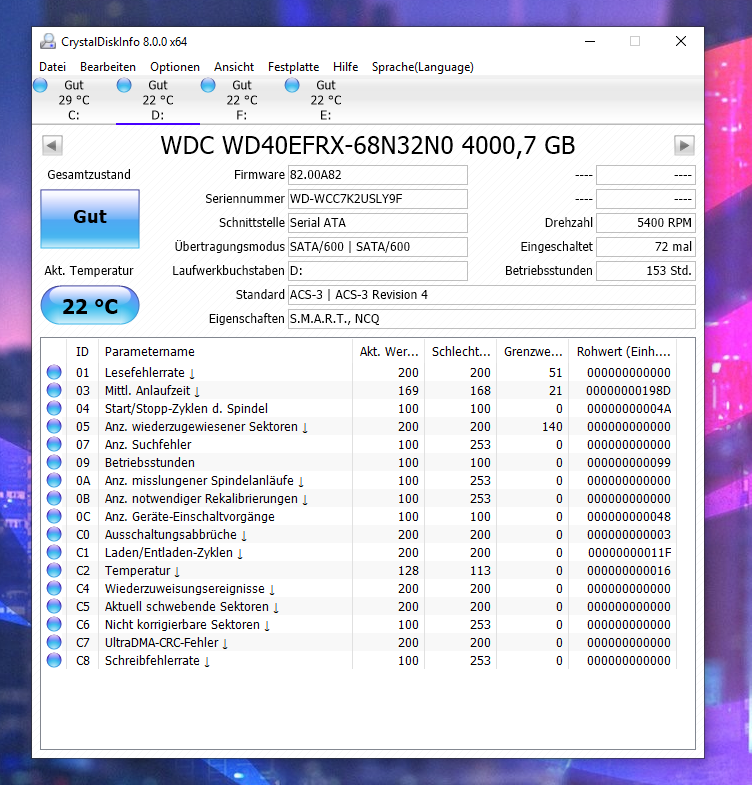Click status icon for Temperatur C2 row
The width and height of the screenshot is (752, 785).
click(x=54, y=570)
